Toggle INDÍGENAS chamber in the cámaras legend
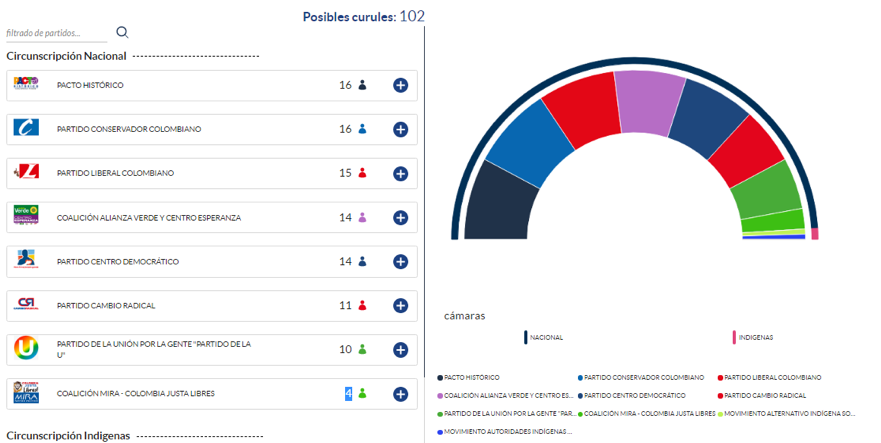Screen dimensions: 881x443 (x=752, y=337)
